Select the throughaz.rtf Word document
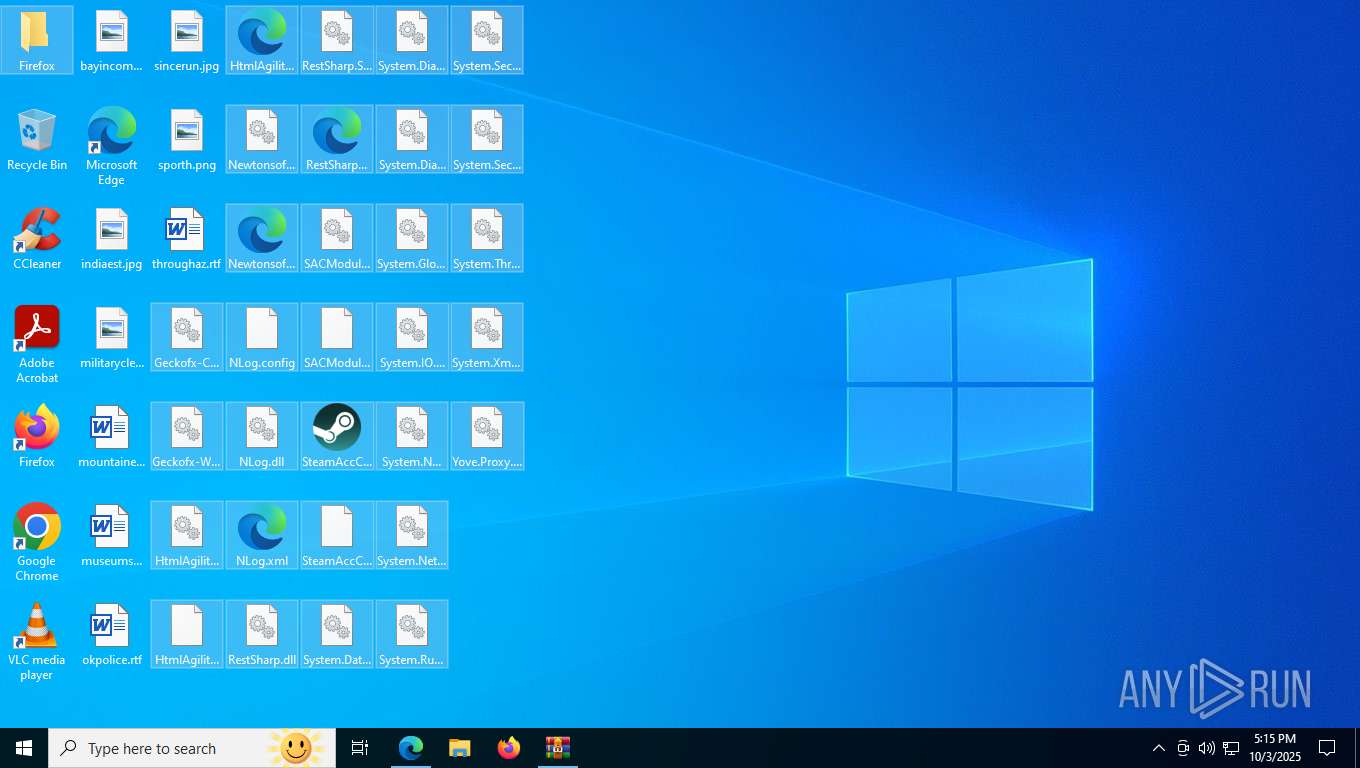This screenshot has width=1360, height=768. [x=187, y=239]
